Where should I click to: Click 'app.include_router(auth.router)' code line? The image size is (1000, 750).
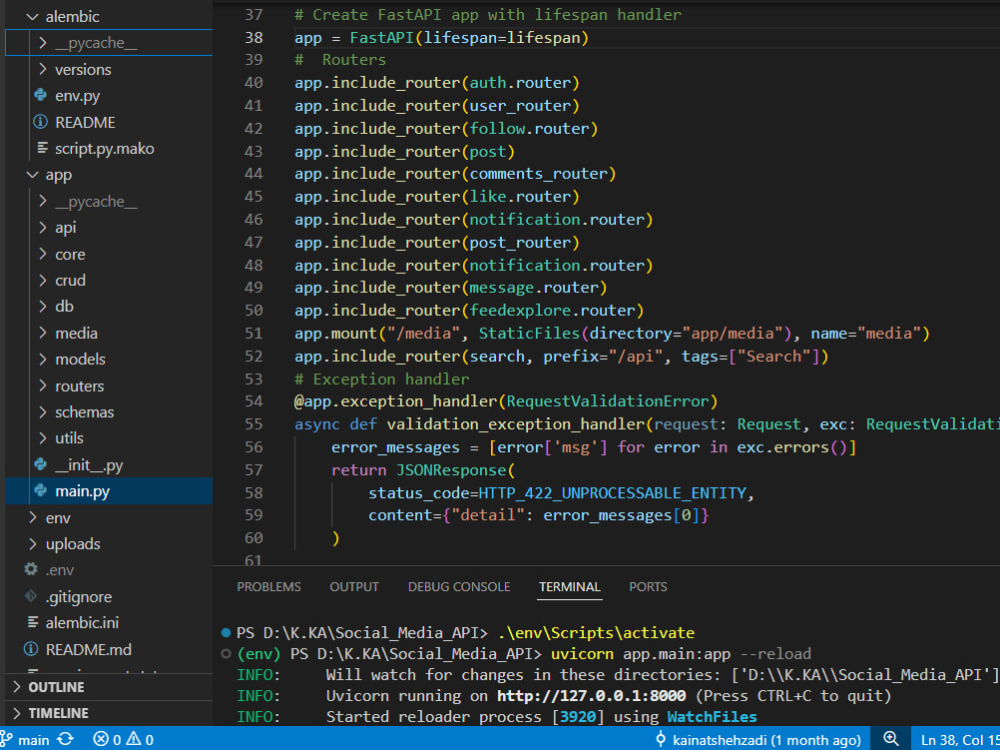(437, 83)
